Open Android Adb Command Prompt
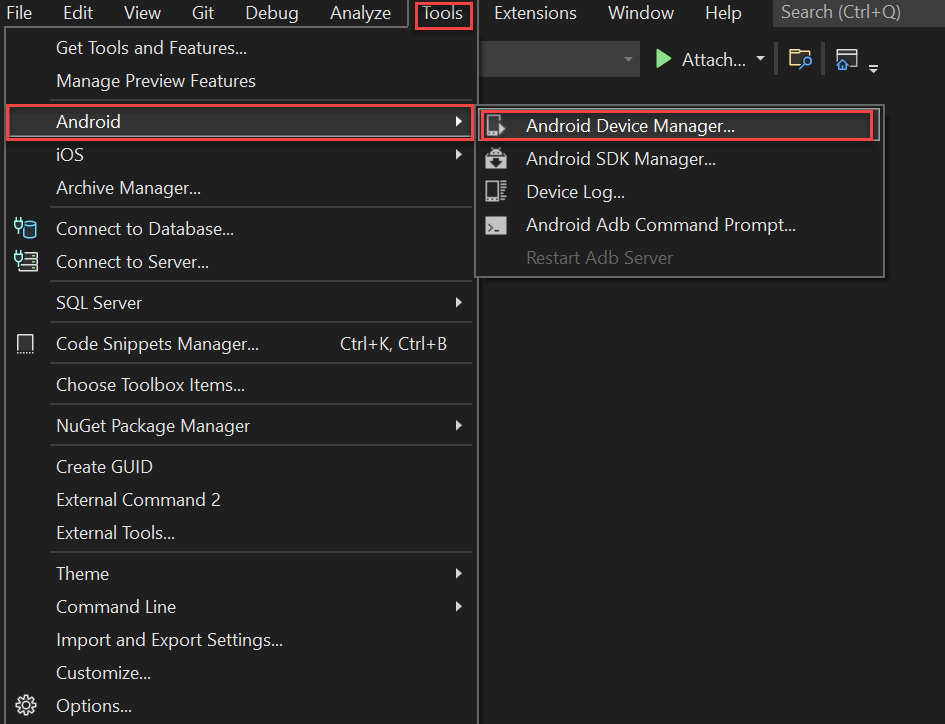The image size is (945, 724). [679, 225]
